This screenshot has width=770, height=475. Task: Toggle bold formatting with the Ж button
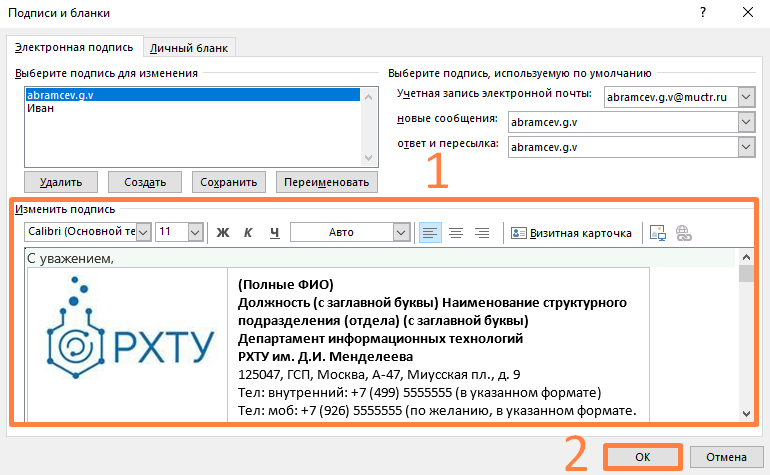(223, 232)
